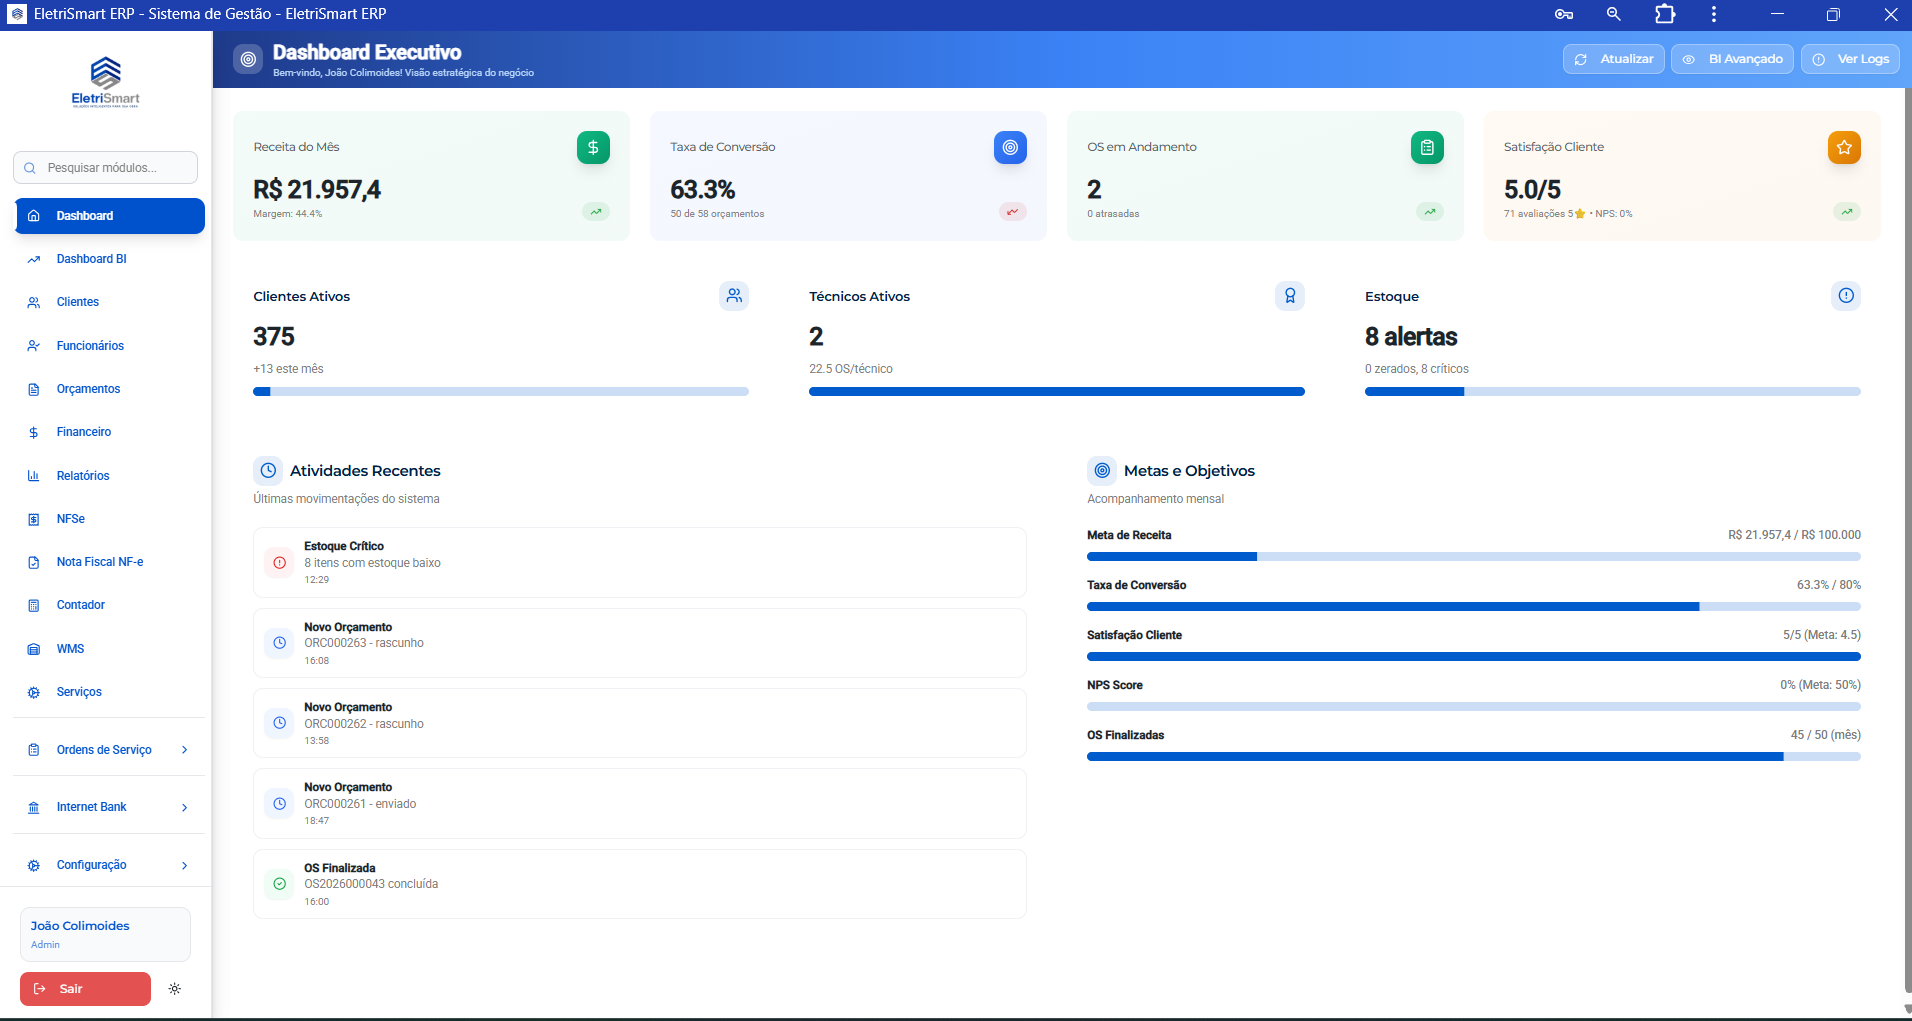Click the blue target icon on Taxa de Conversão card
Viewport: 1912px width, 1021px height.
tap(1010, 147)
